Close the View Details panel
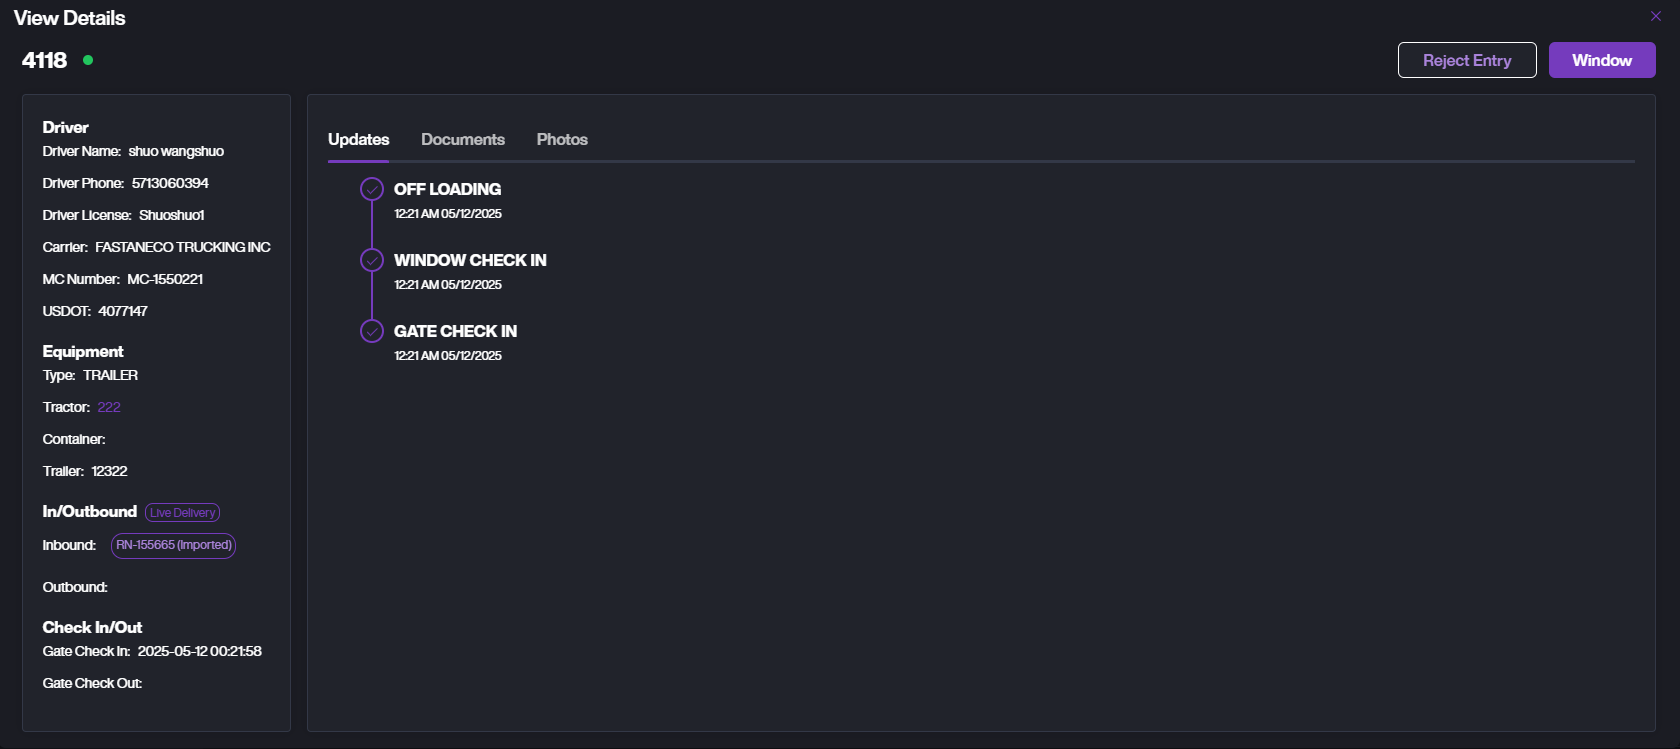 pyautogui.click(x=1655, y=16)
